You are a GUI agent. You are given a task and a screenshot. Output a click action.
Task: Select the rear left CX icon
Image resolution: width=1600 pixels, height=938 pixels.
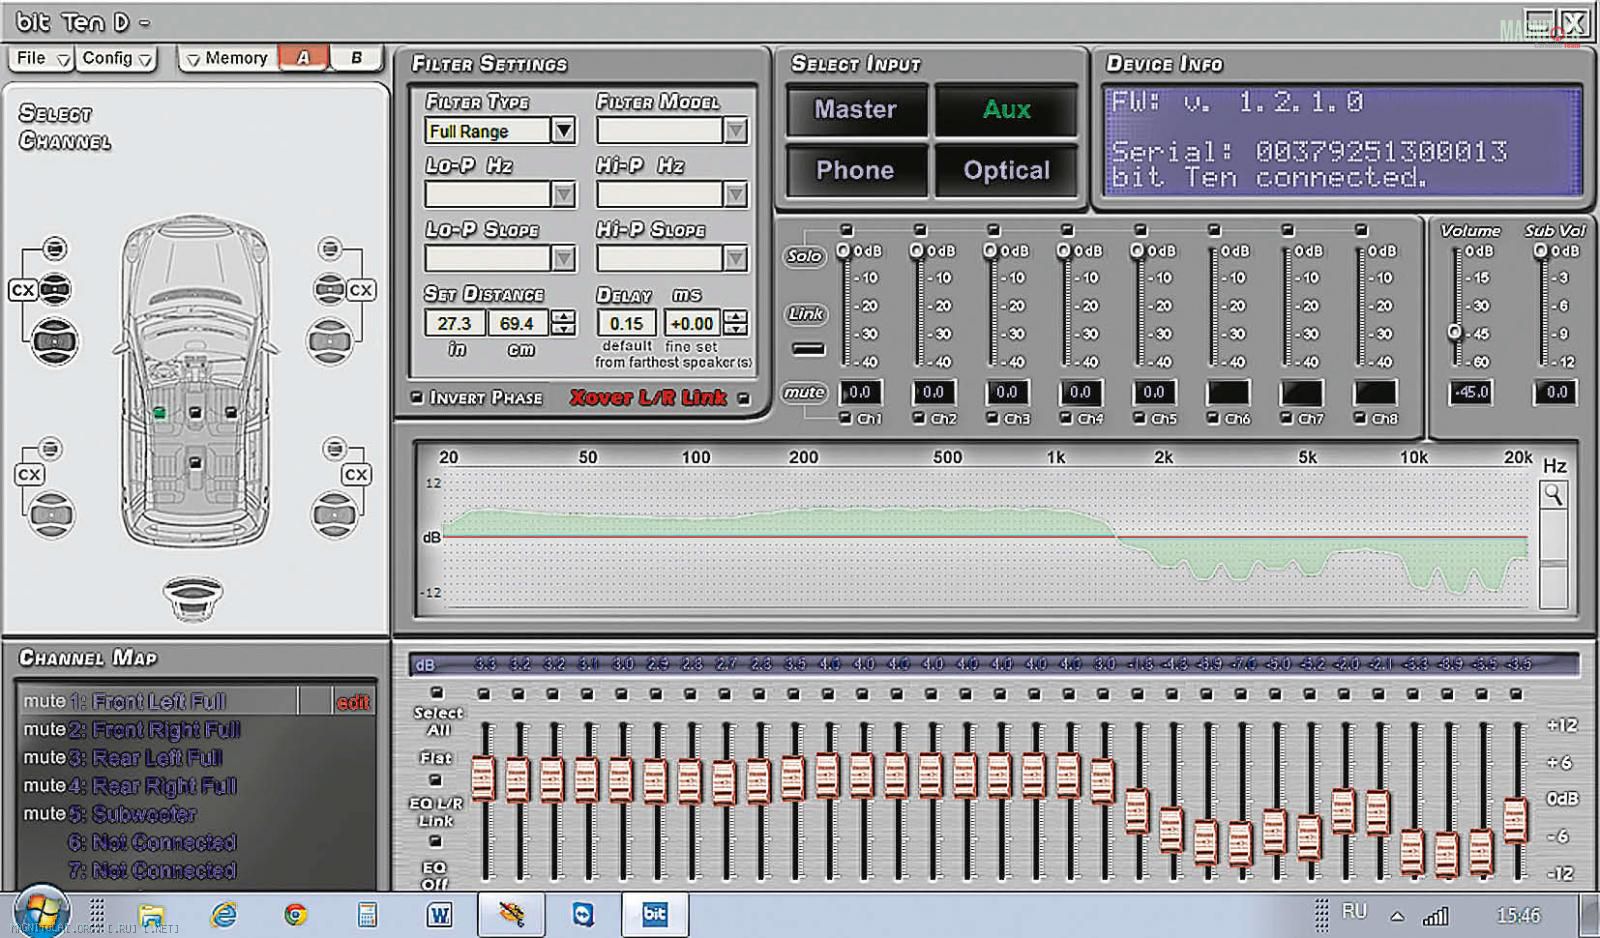[x=29, y=474]
